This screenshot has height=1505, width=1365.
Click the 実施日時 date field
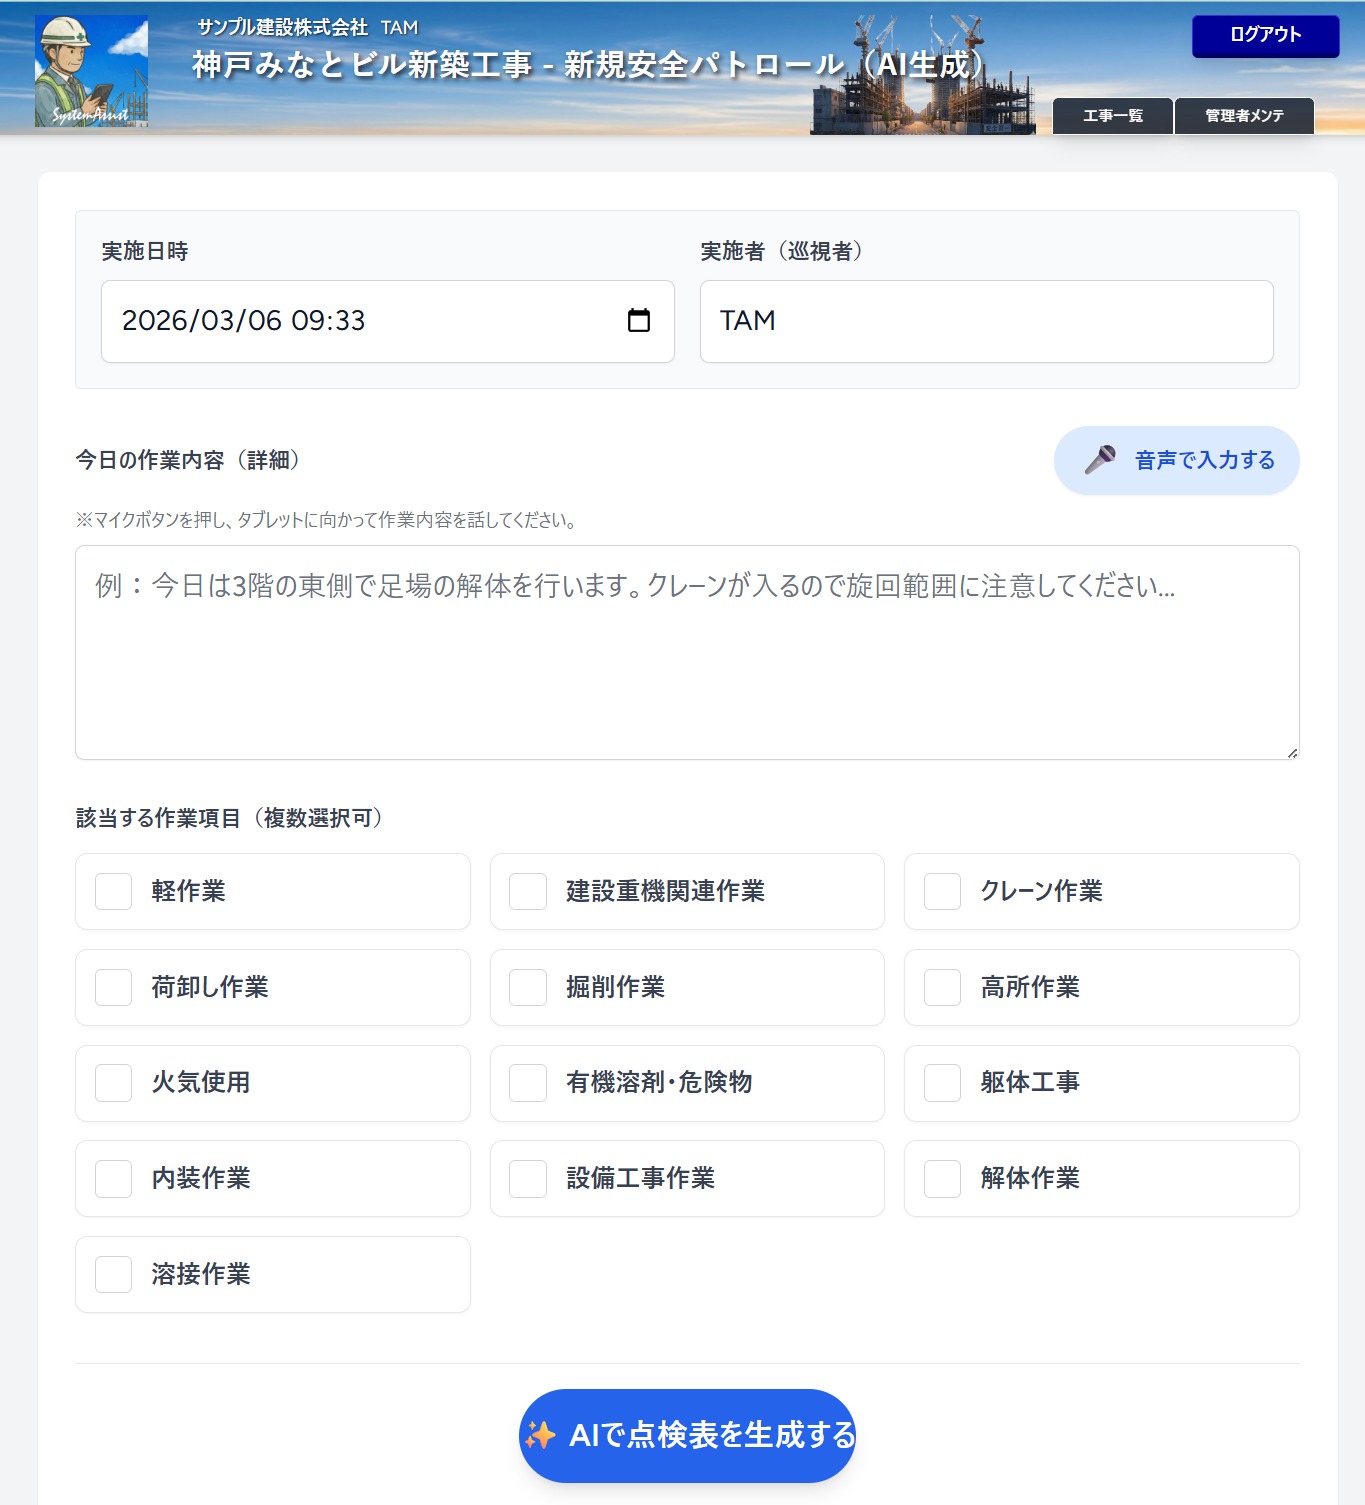click(x=360, y=321)
